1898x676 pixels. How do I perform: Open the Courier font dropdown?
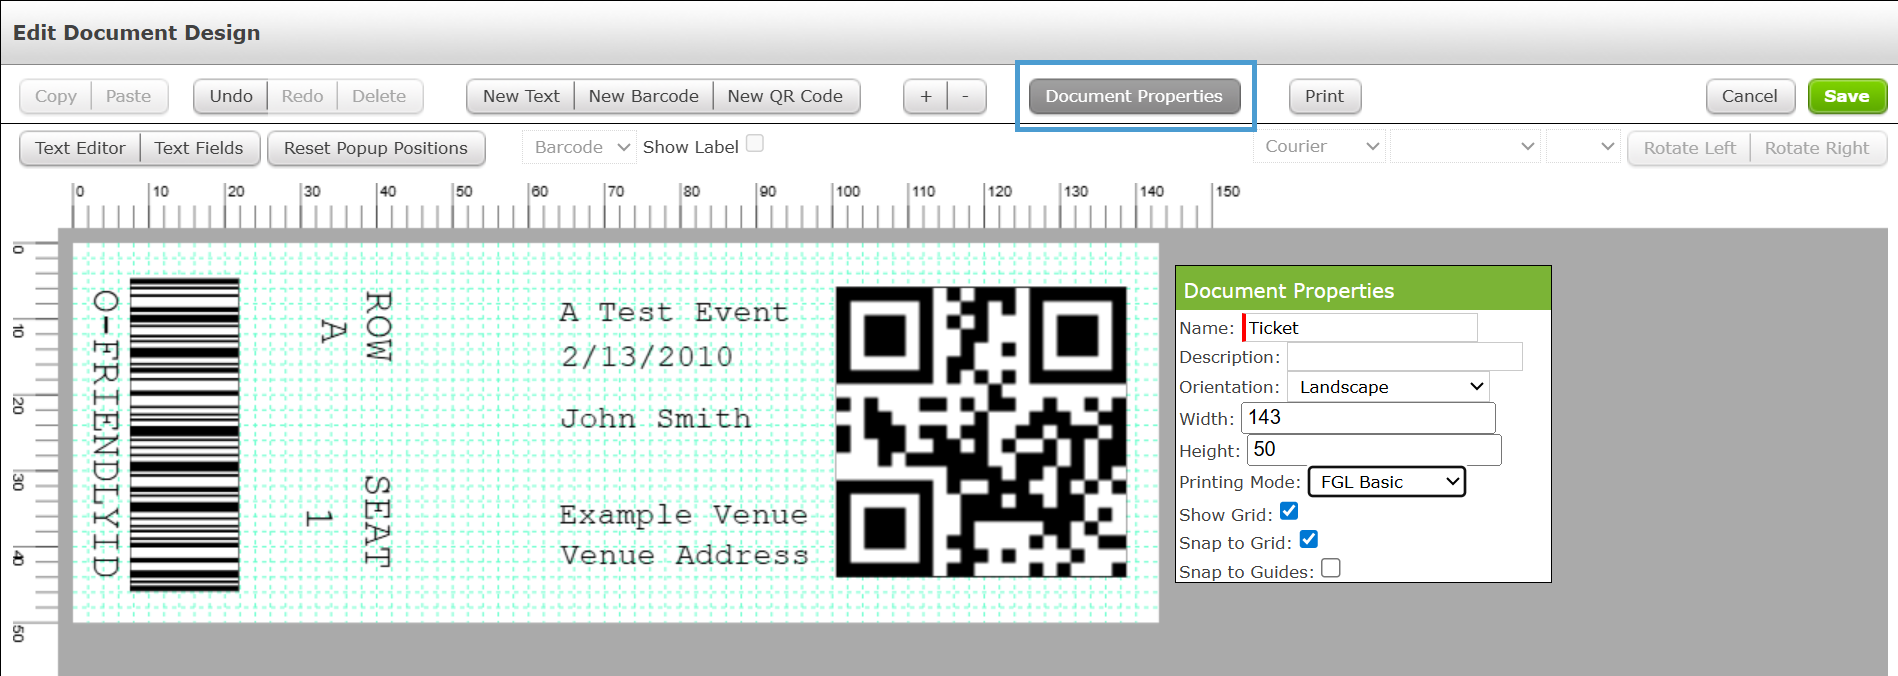click(x=1320, y=146)
